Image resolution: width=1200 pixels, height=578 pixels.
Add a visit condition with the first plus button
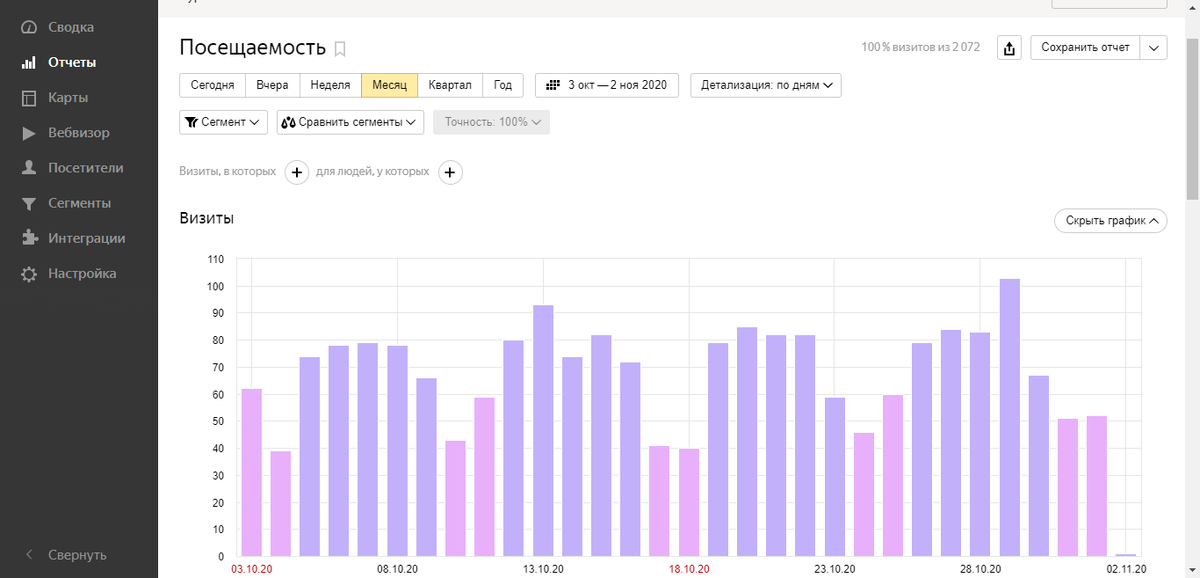point(297,172)
